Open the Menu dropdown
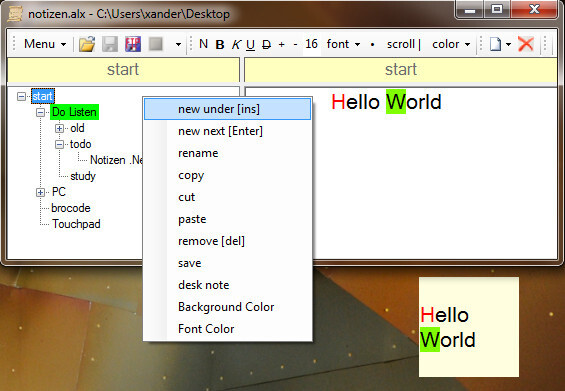The image size is (565, 391). [x=45, y=44]
